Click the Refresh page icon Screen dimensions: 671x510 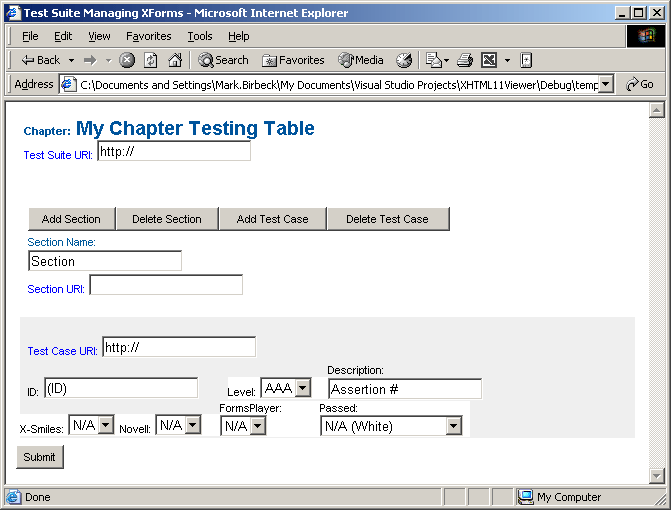[x=151, y=60]
